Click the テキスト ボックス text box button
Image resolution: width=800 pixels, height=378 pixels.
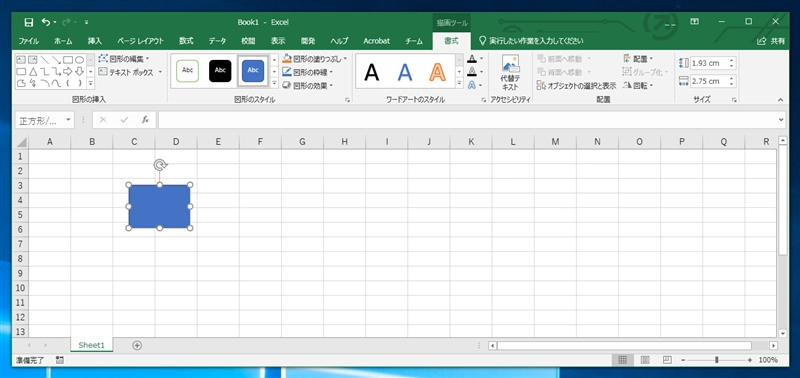click(130, 72)
